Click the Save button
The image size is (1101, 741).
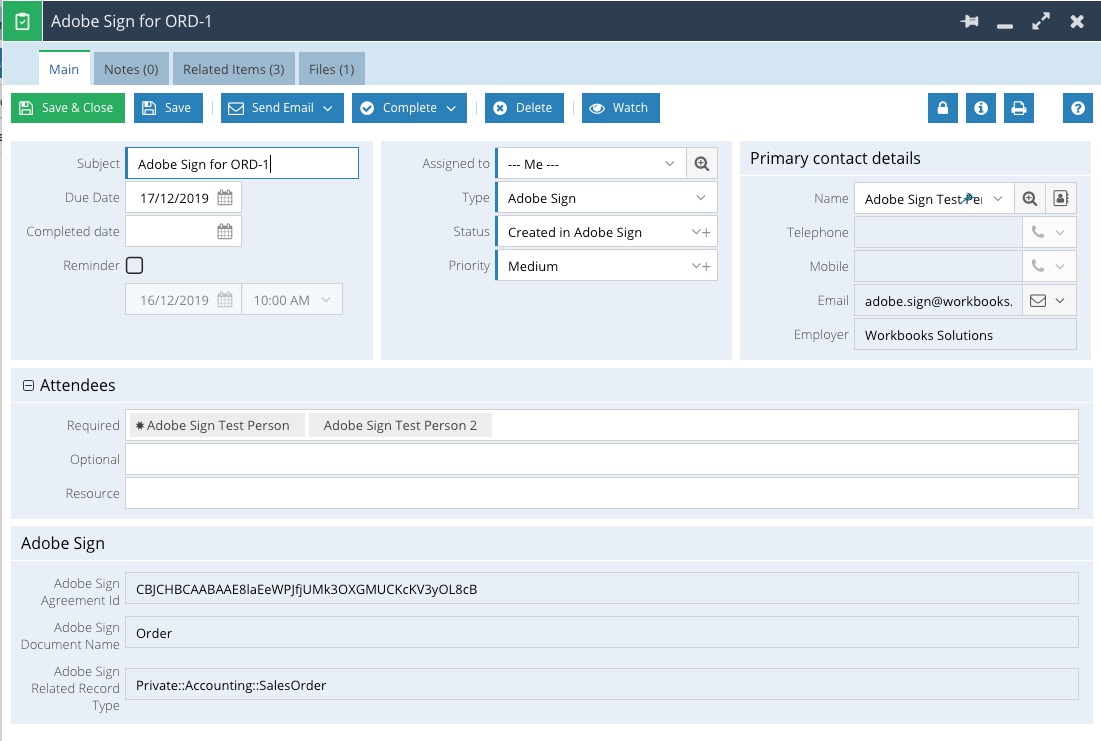point(168,108)
